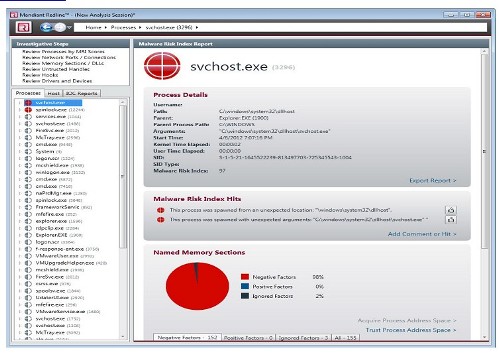Open breadcrumb arrow after Home
Image resolution: width=500 pixels, height=360 pixels.
coord(106,27)
